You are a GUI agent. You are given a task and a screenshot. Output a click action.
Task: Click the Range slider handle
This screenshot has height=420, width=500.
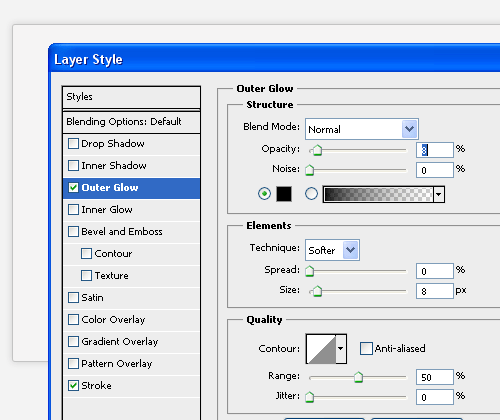point(358,377)
